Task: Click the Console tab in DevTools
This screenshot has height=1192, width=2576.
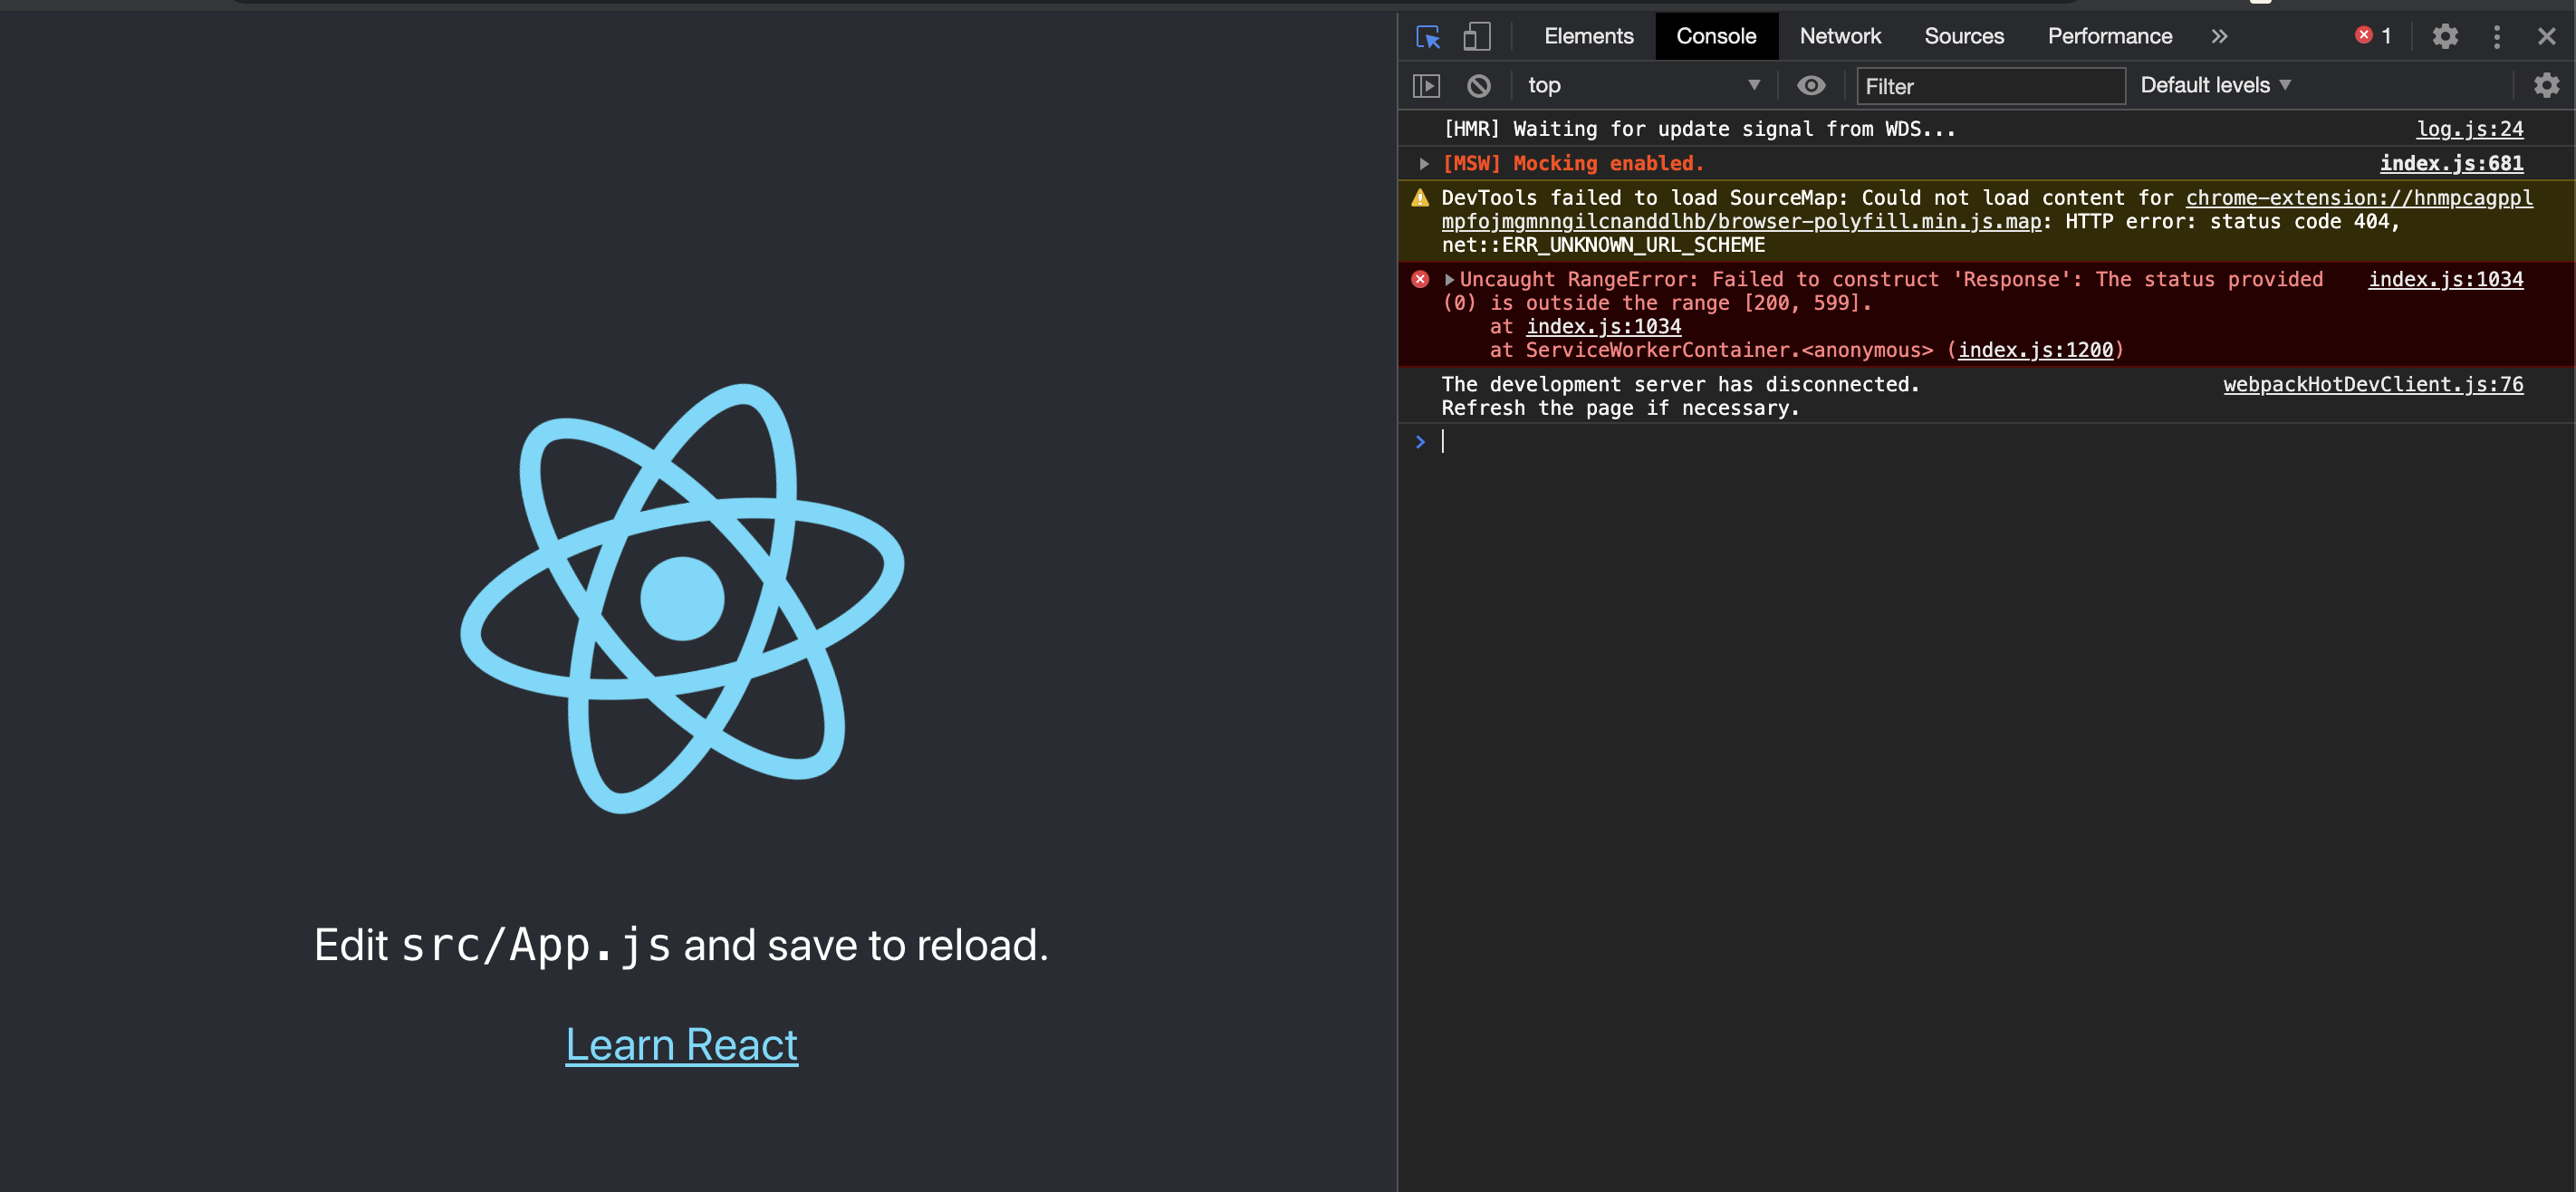Action: [x=1716, y=34]
